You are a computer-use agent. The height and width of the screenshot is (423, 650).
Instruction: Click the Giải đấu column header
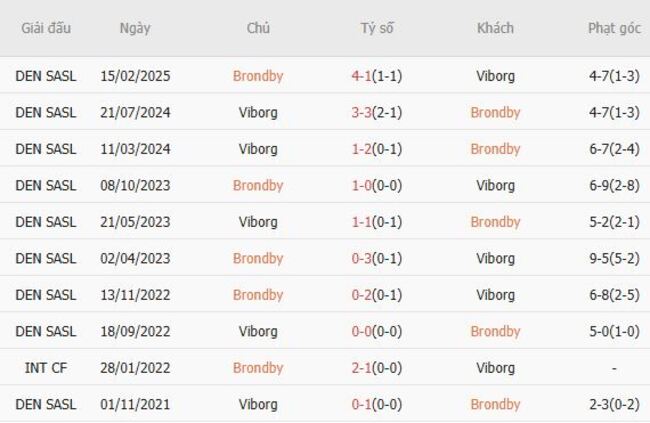coord(46,28)
